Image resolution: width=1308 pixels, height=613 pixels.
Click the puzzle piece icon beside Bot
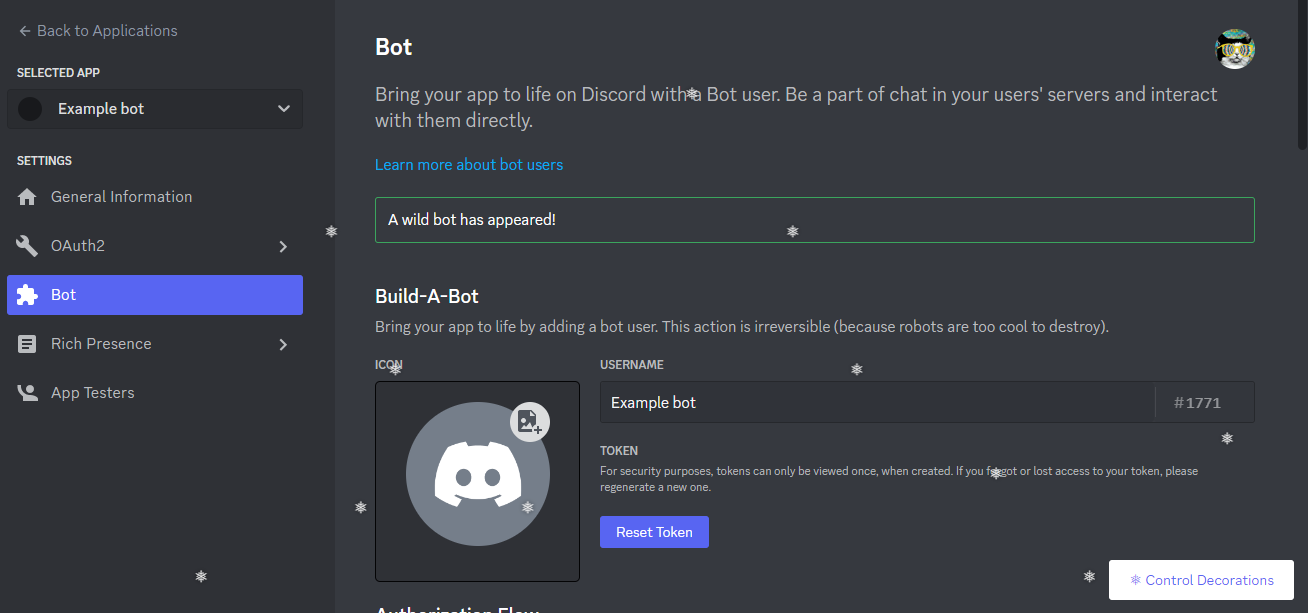(x=28, y=295)
